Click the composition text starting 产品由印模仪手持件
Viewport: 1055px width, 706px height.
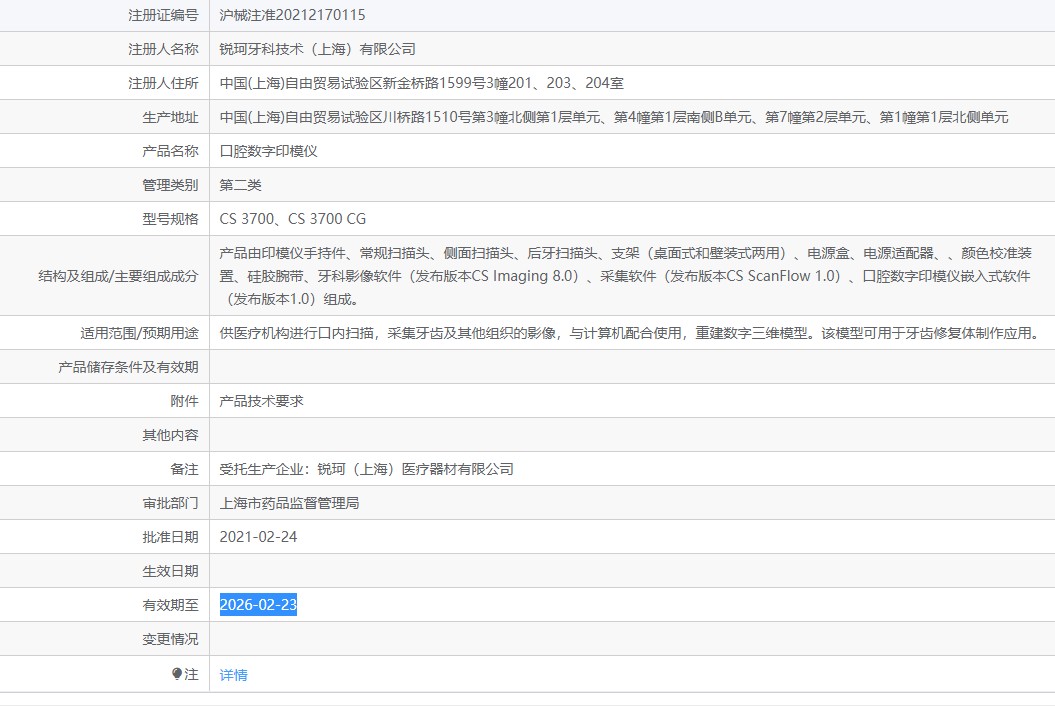(626, 276)
